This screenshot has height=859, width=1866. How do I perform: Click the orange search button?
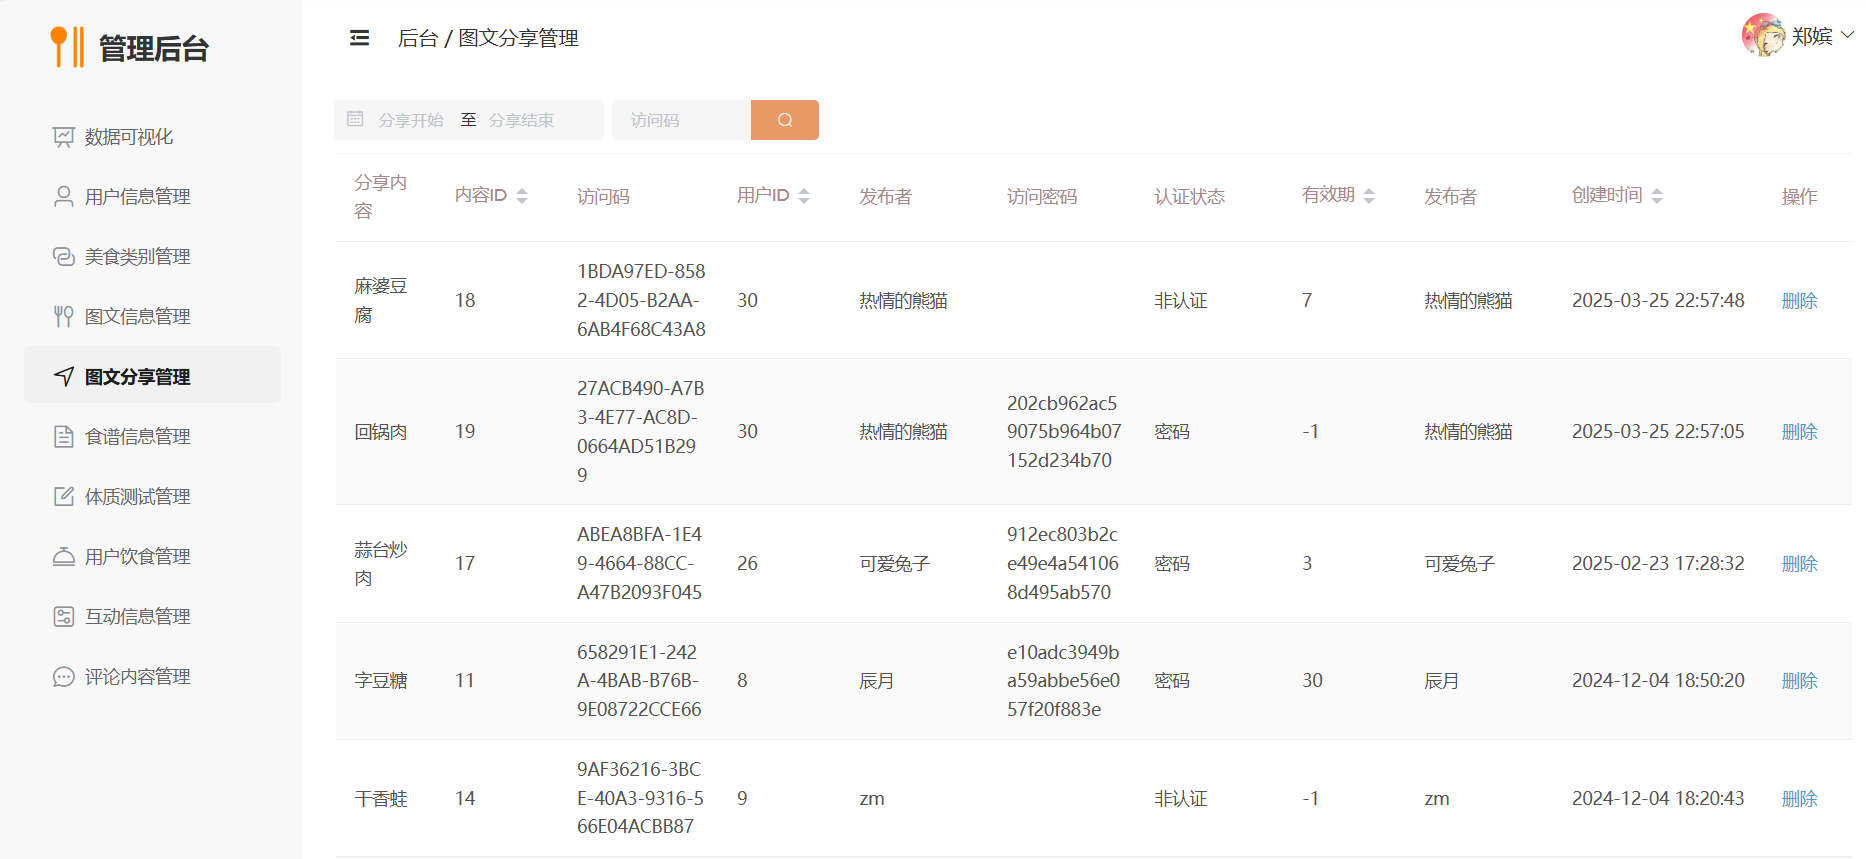pyautogui.click(x=785, y=120)
